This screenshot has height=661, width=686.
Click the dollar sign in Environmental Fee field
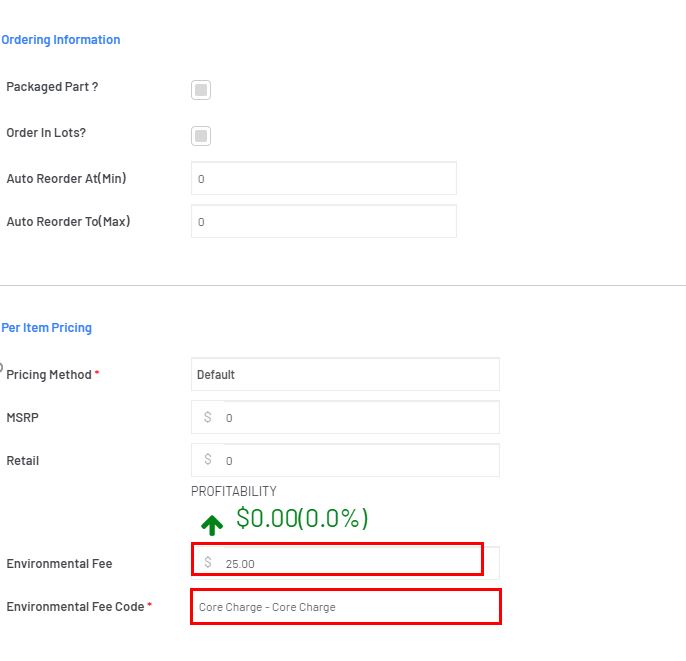point(208,562)
